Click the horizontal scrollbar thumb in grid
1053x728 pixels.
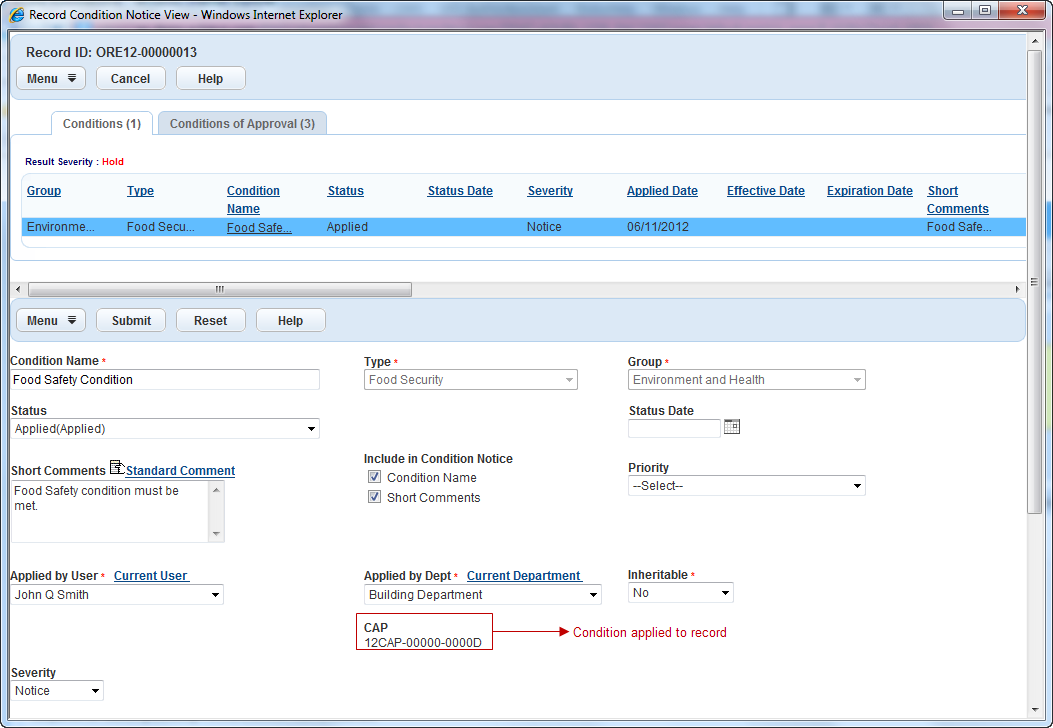pos(220,290)
